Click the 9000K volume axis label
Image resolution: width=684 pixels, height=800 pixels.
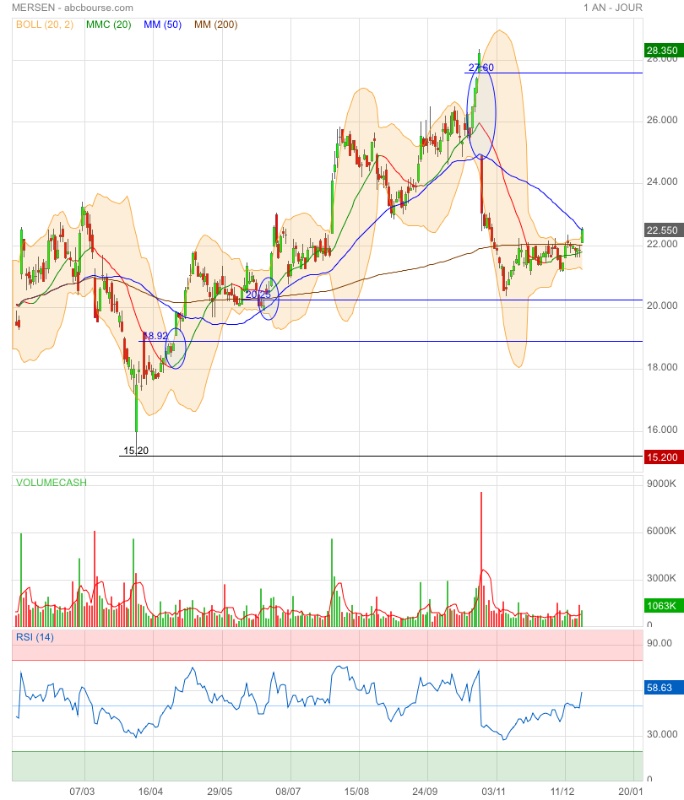point(662,483)
